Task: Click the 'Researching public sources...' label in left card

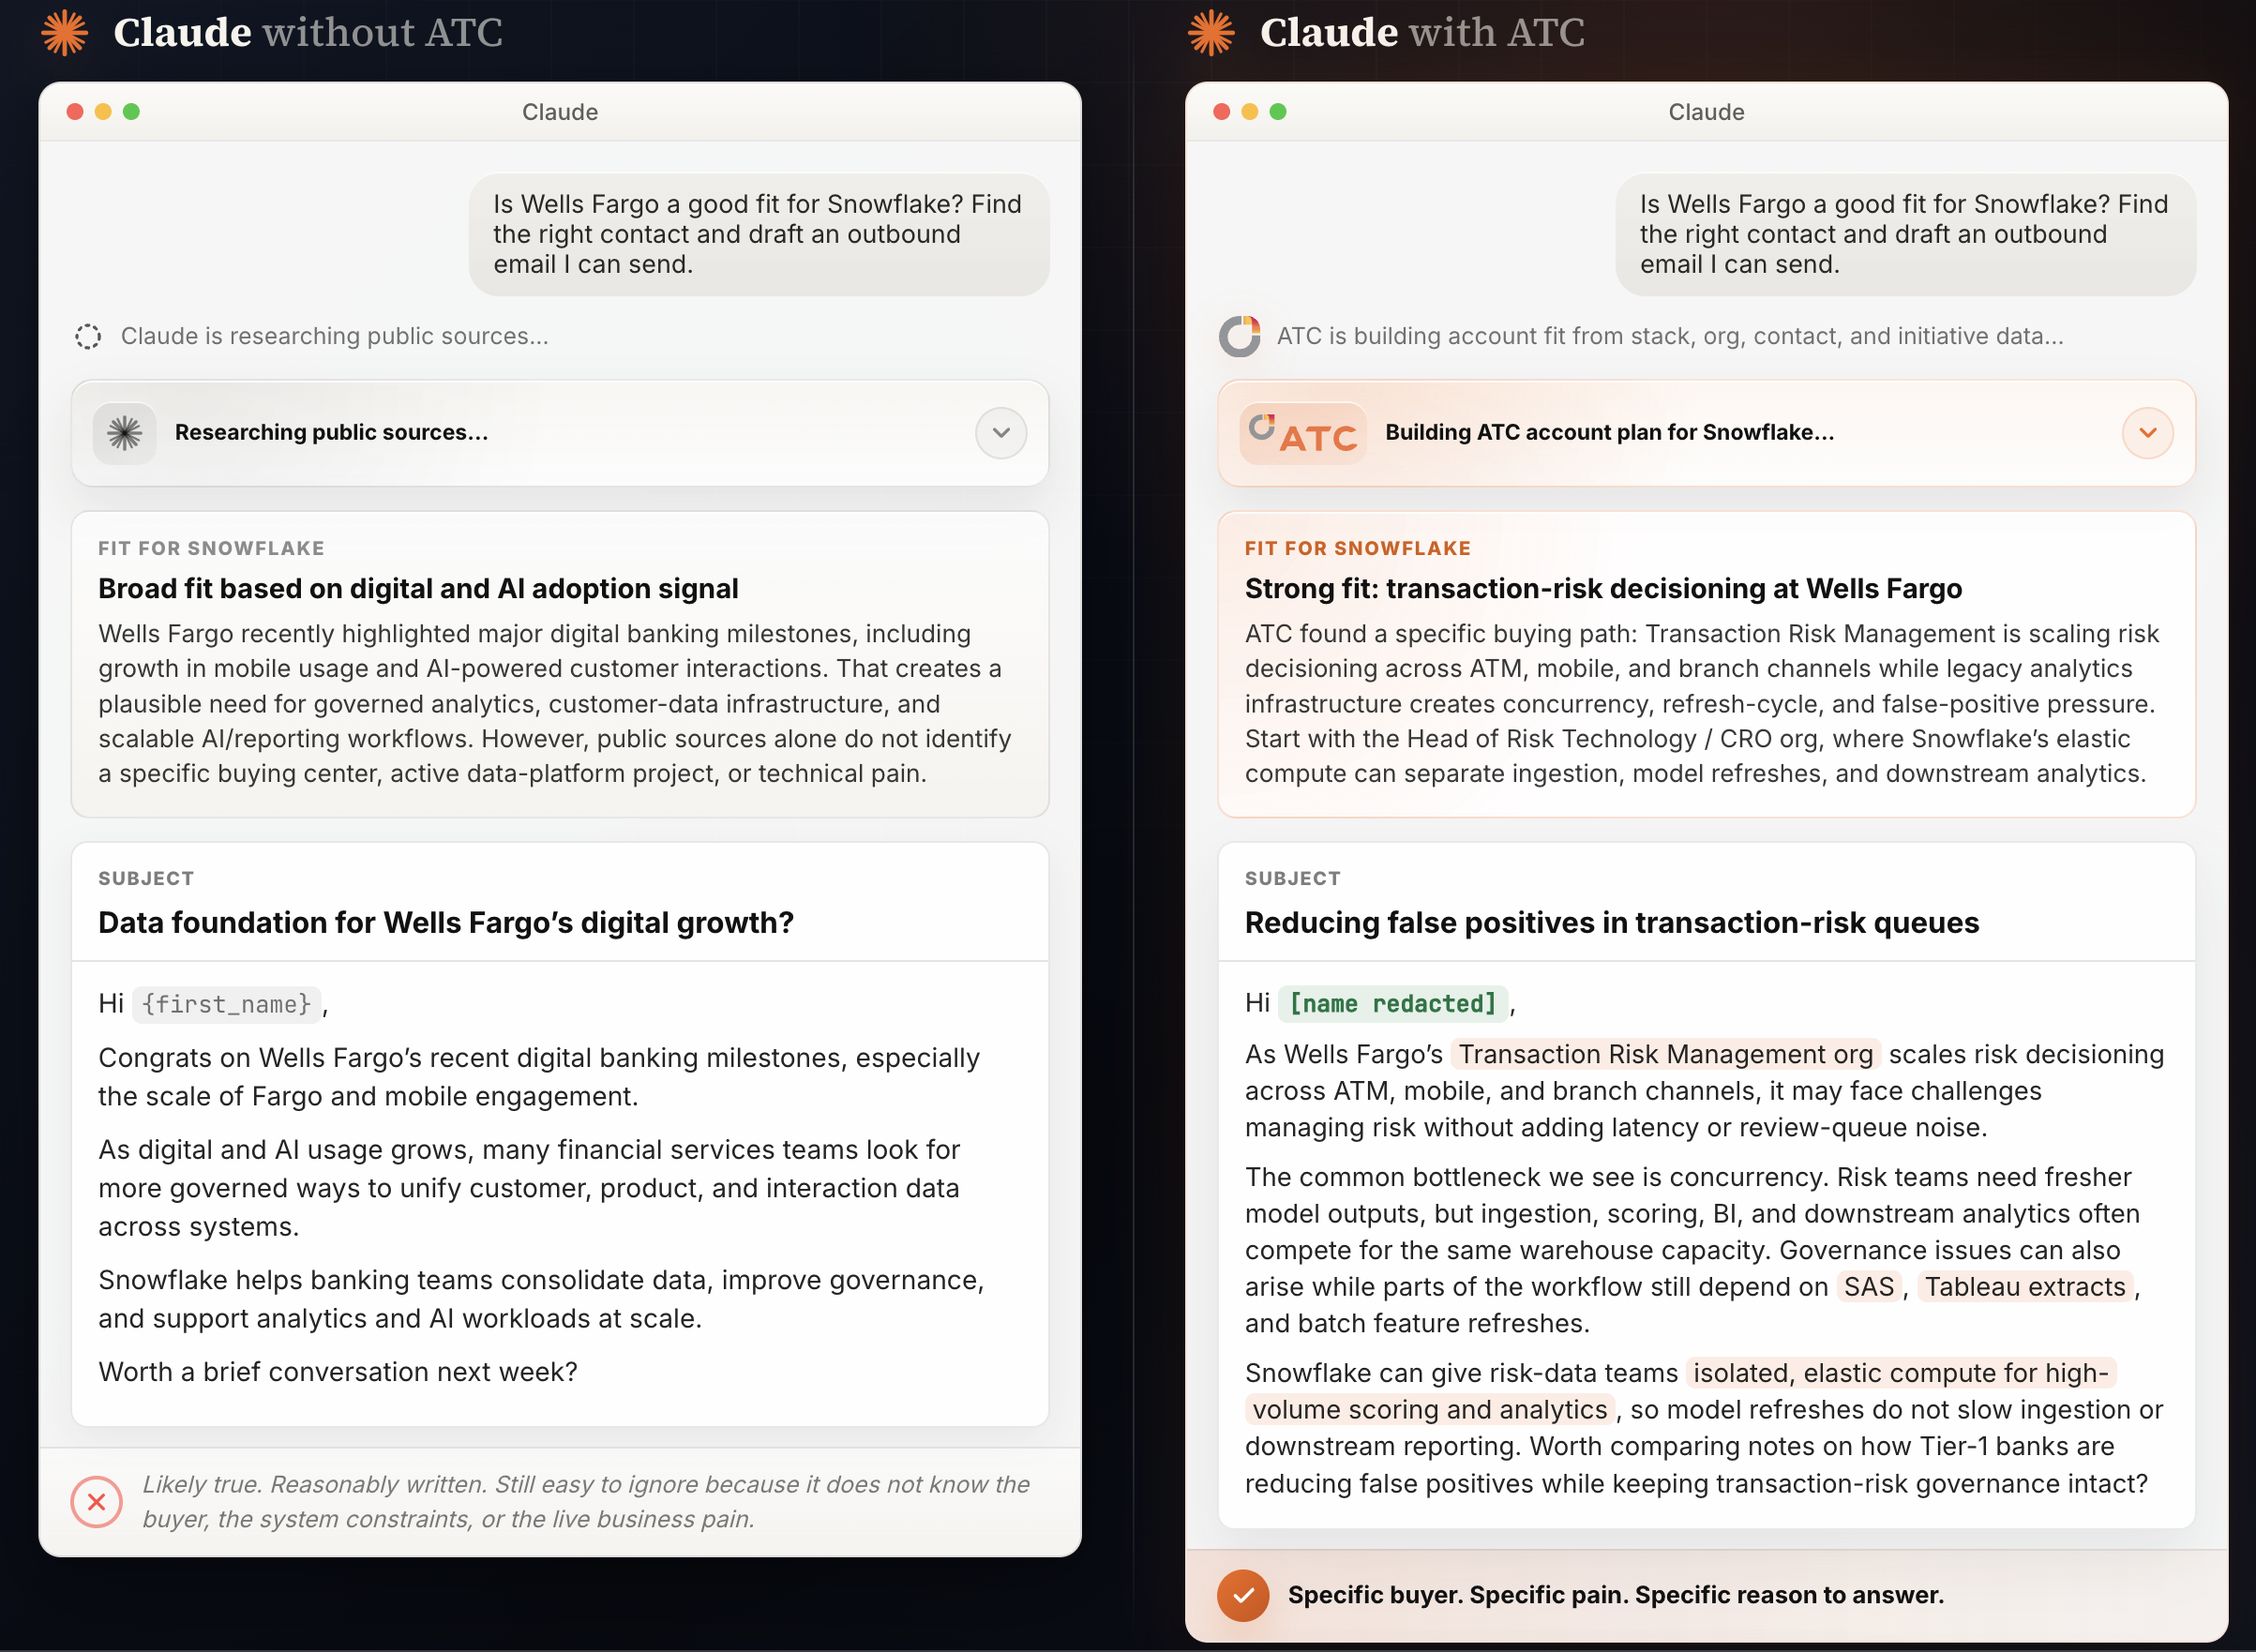Action: point(332,433)
